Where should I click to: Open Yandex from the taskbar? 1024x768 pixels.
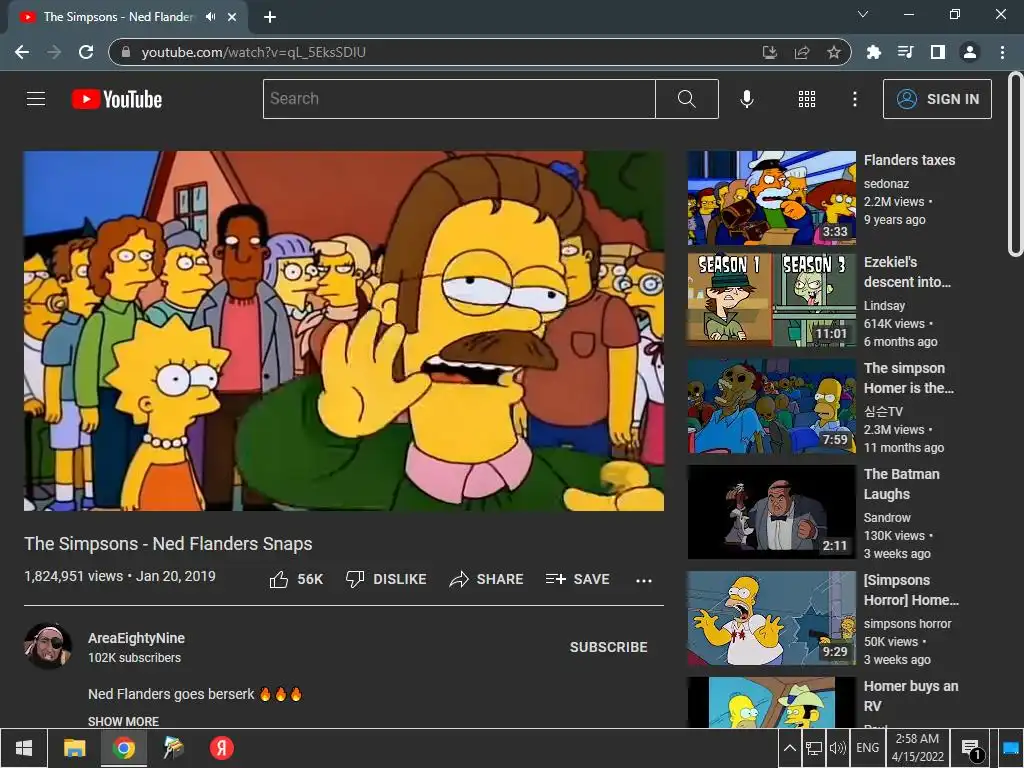(x=221, y=748)
